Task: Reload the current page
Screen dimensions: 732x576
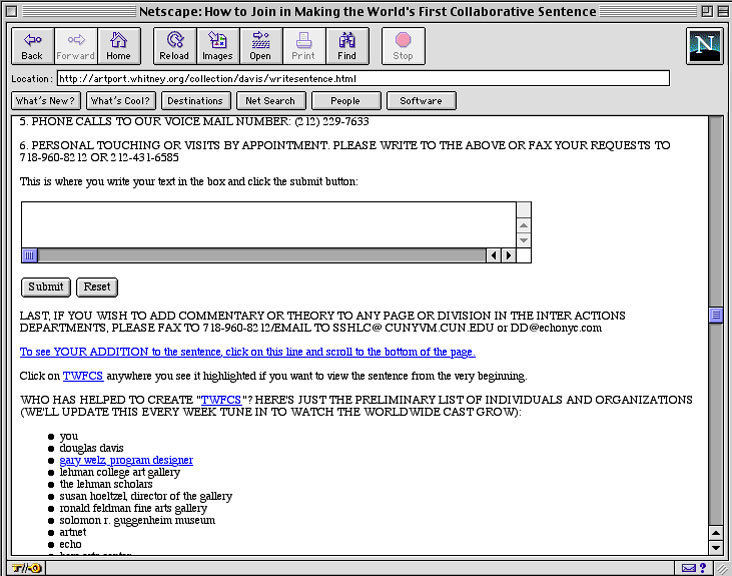Action: tap(175, 46)
